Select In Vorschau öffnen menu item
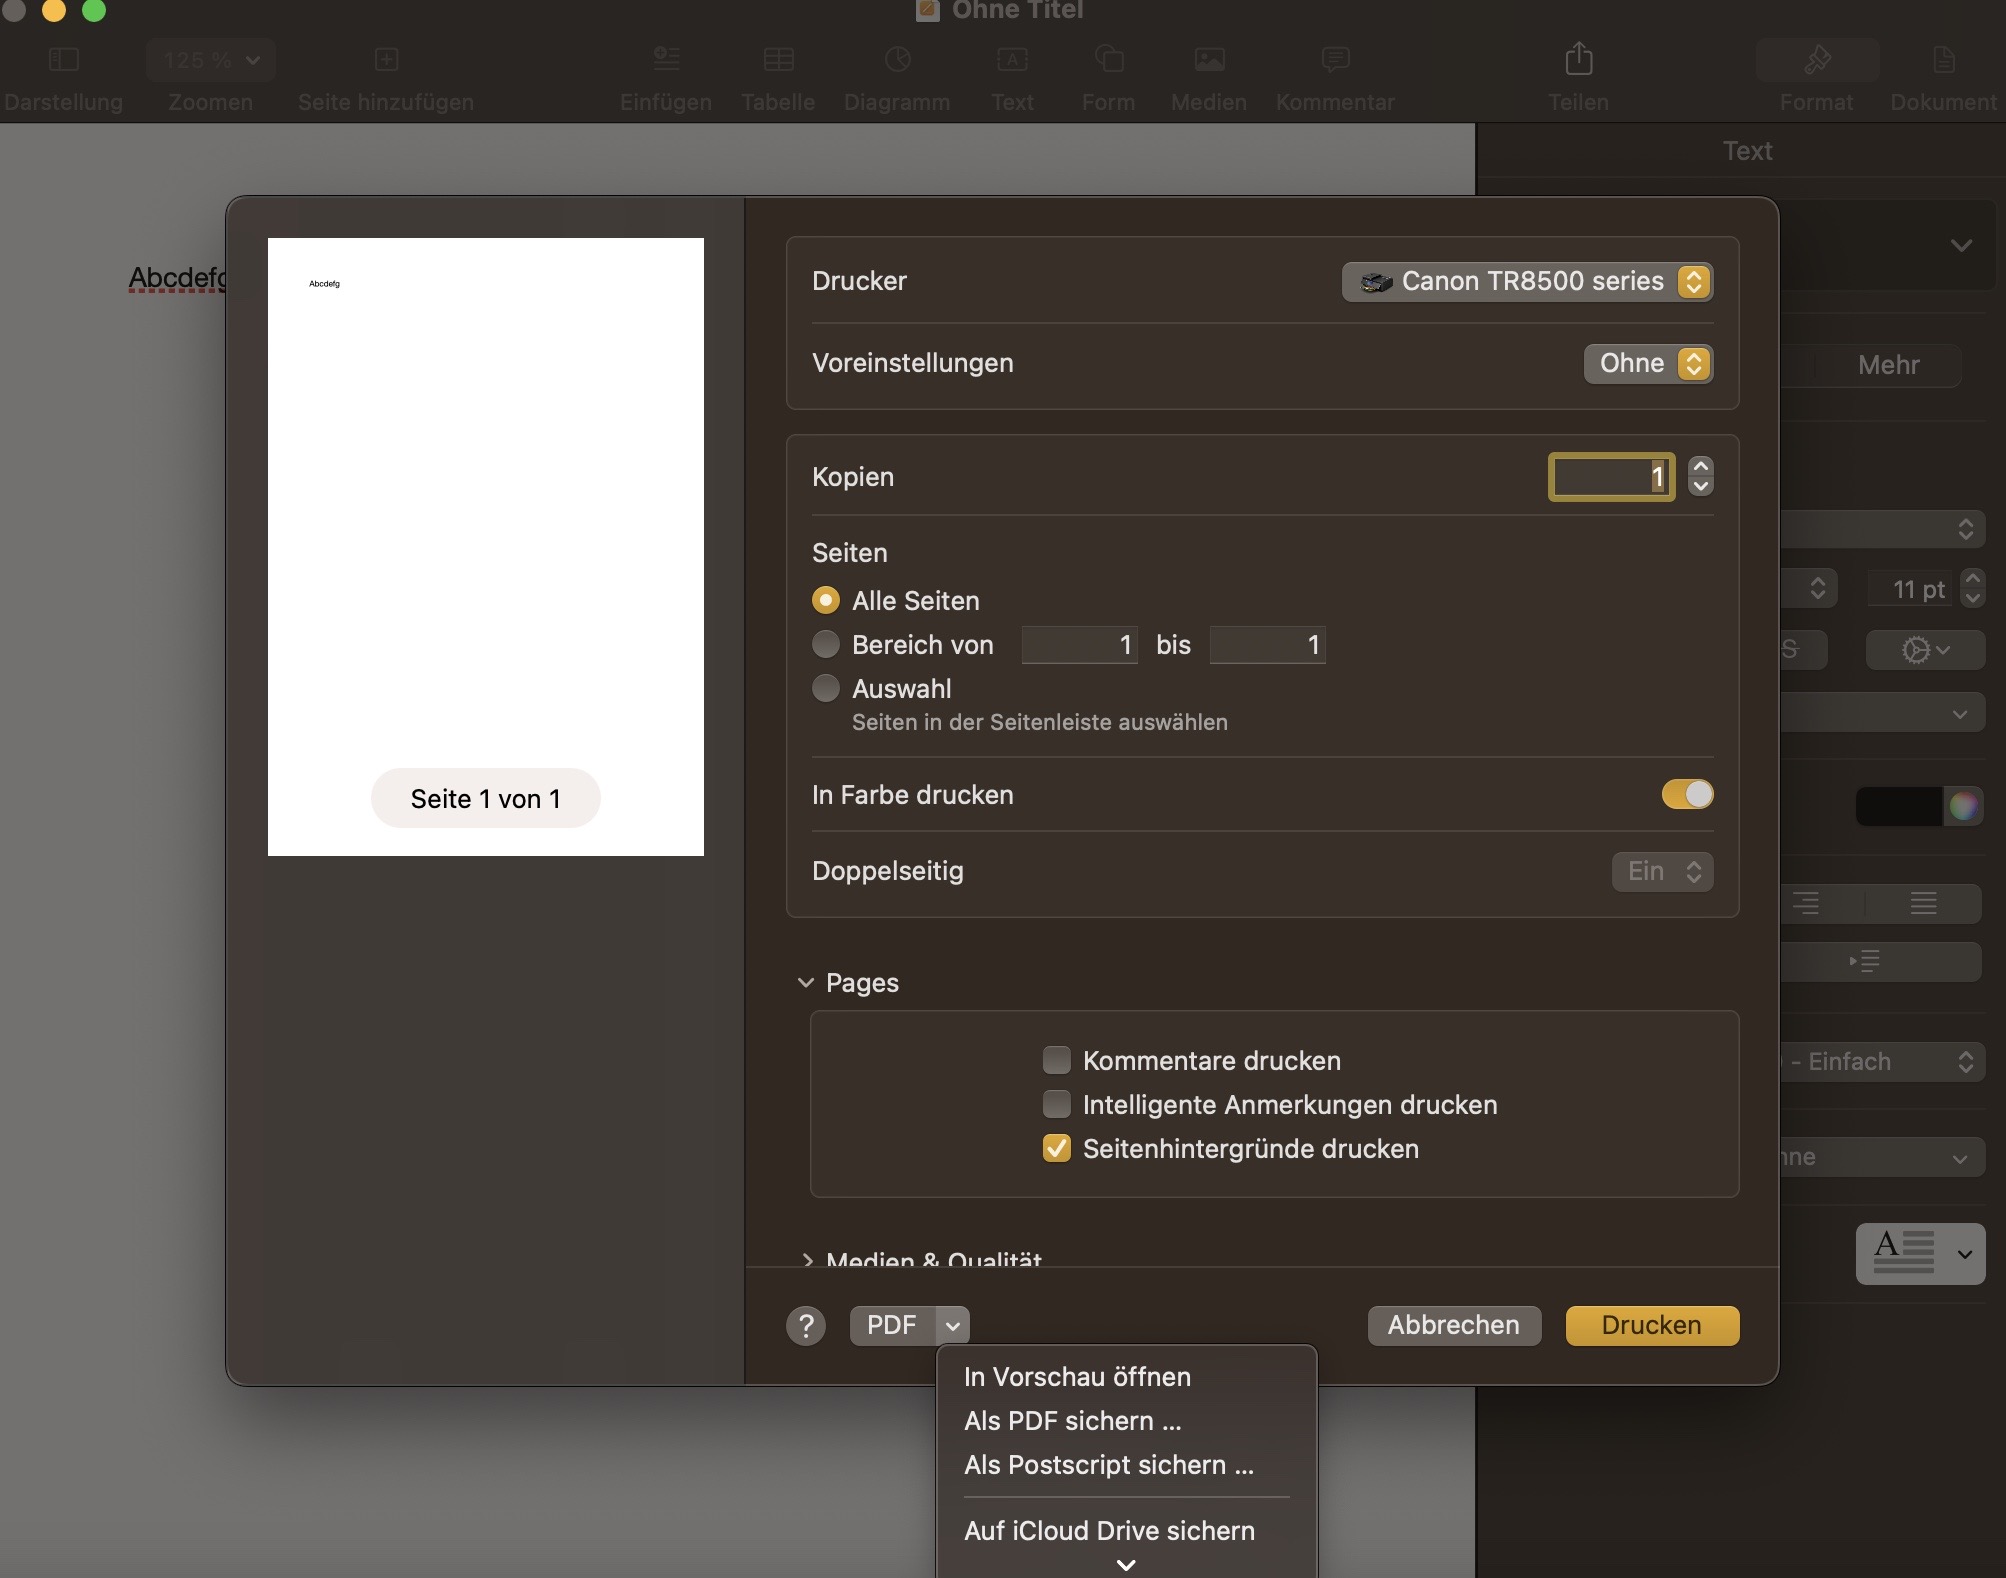 pyautogui.click(x=1077, y=1377)
